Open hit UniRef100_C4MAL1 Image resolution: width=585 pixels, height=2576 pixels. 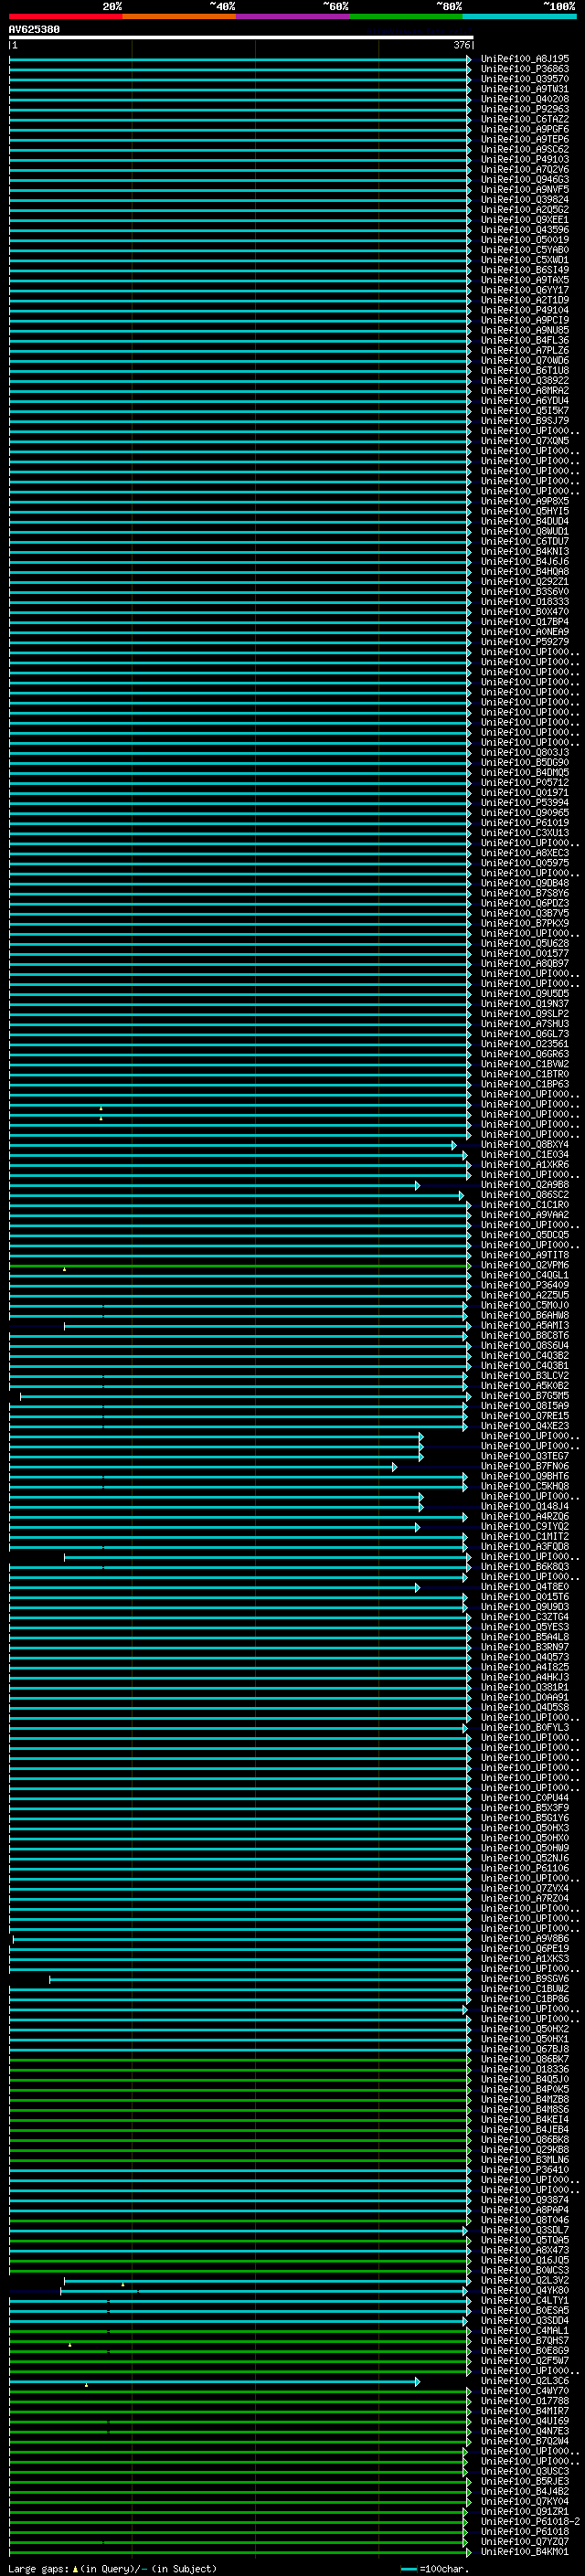525,2331
